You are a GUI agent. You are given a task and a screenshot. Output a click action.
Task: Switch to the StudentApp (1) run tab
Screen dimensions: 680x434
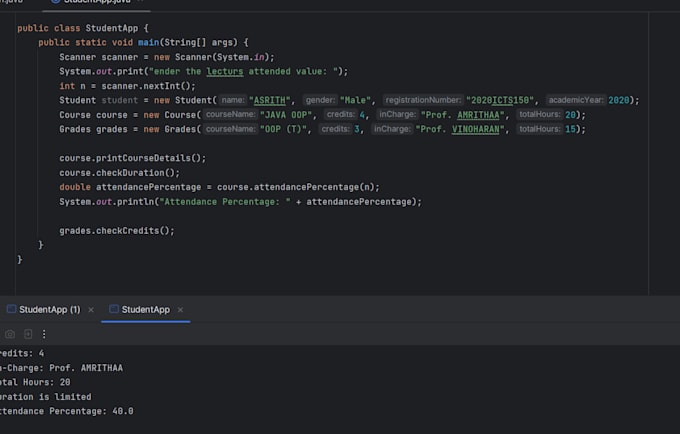click(x=44, y=310)
